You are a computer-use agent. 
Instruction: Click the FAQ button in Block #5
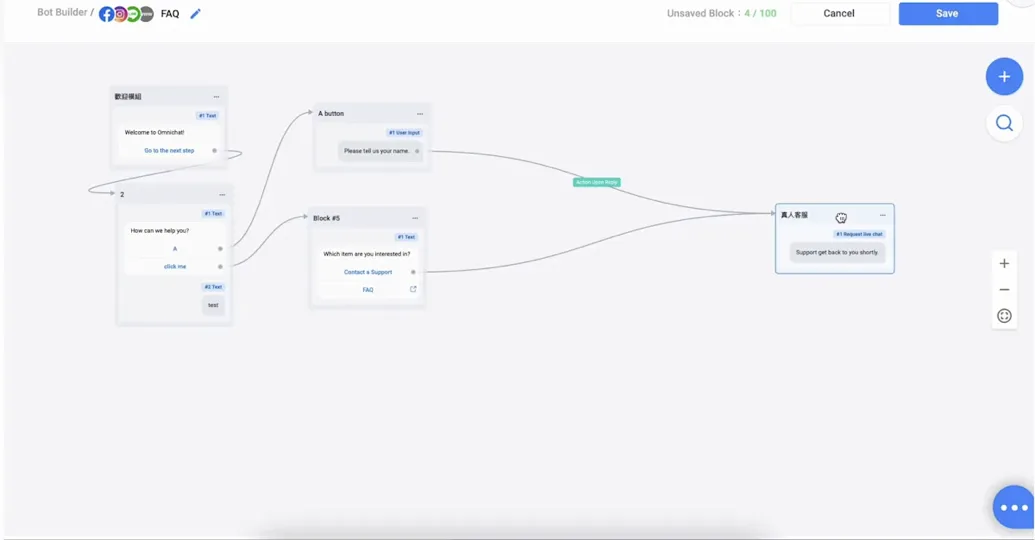[368, 290]
